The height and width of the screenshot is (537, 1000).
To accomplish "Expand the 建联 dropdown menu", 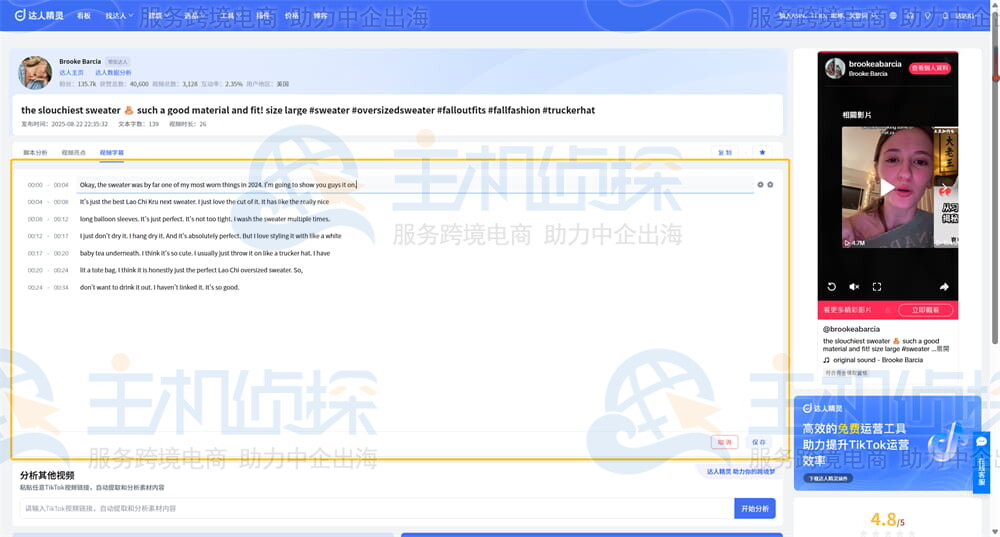I will pos(157,16).
